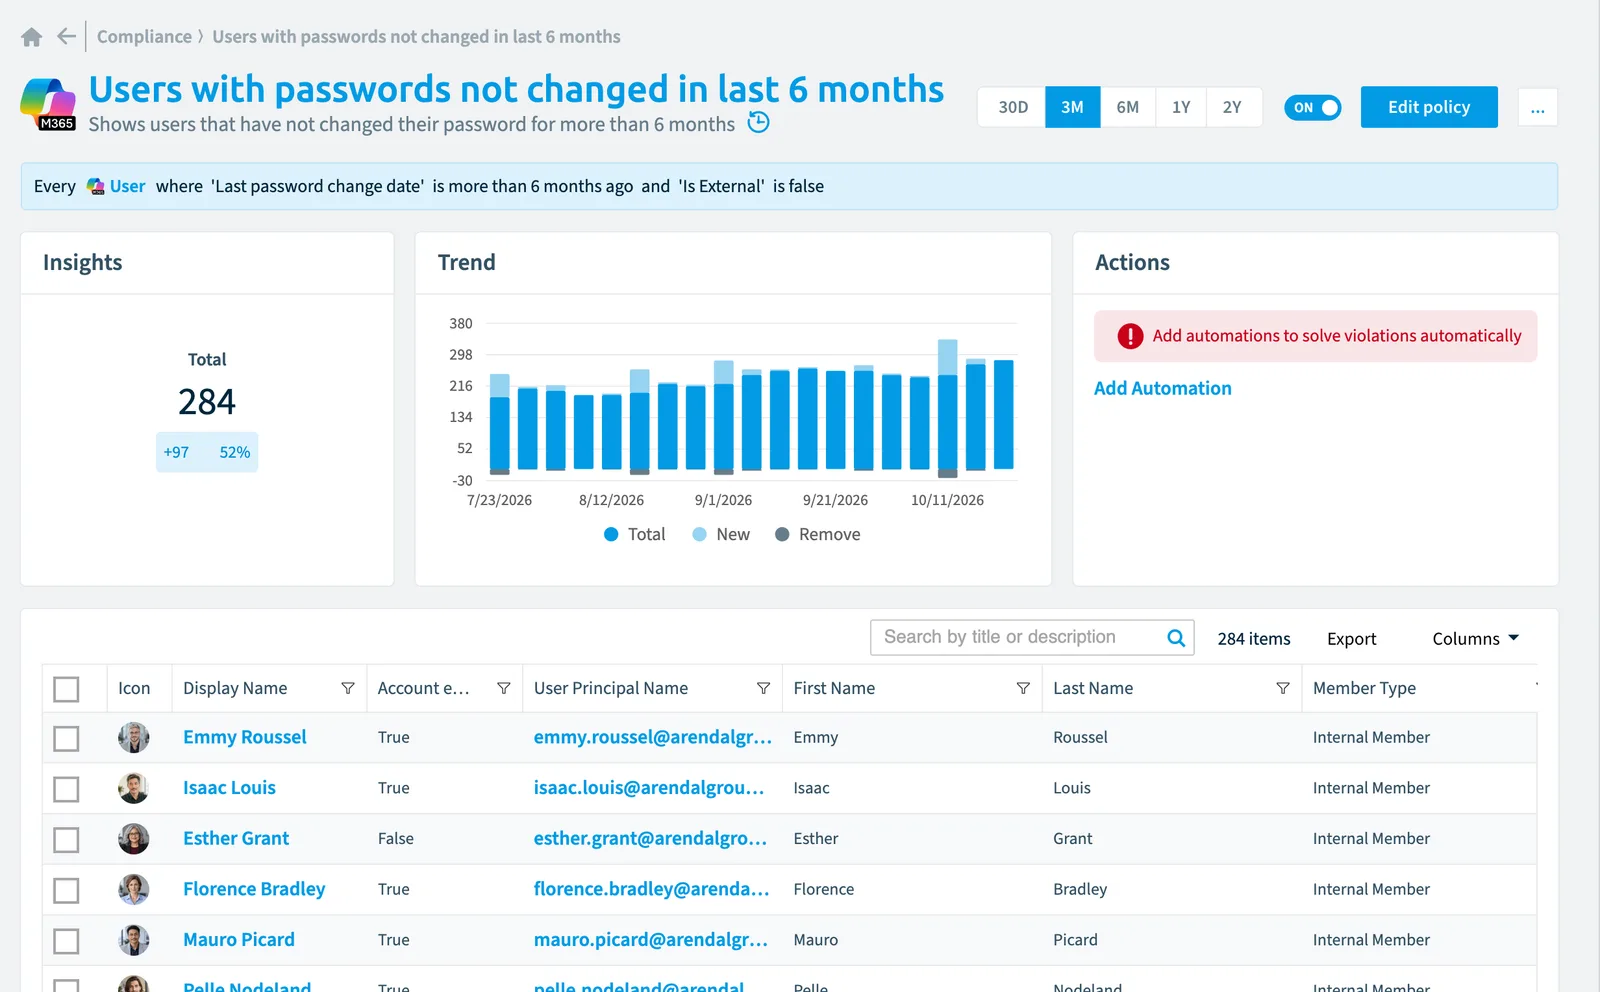Viewport: 1600px width, 992px height.
Task: Select the Isaac Louis row checkbox
Action: [66, 789]
